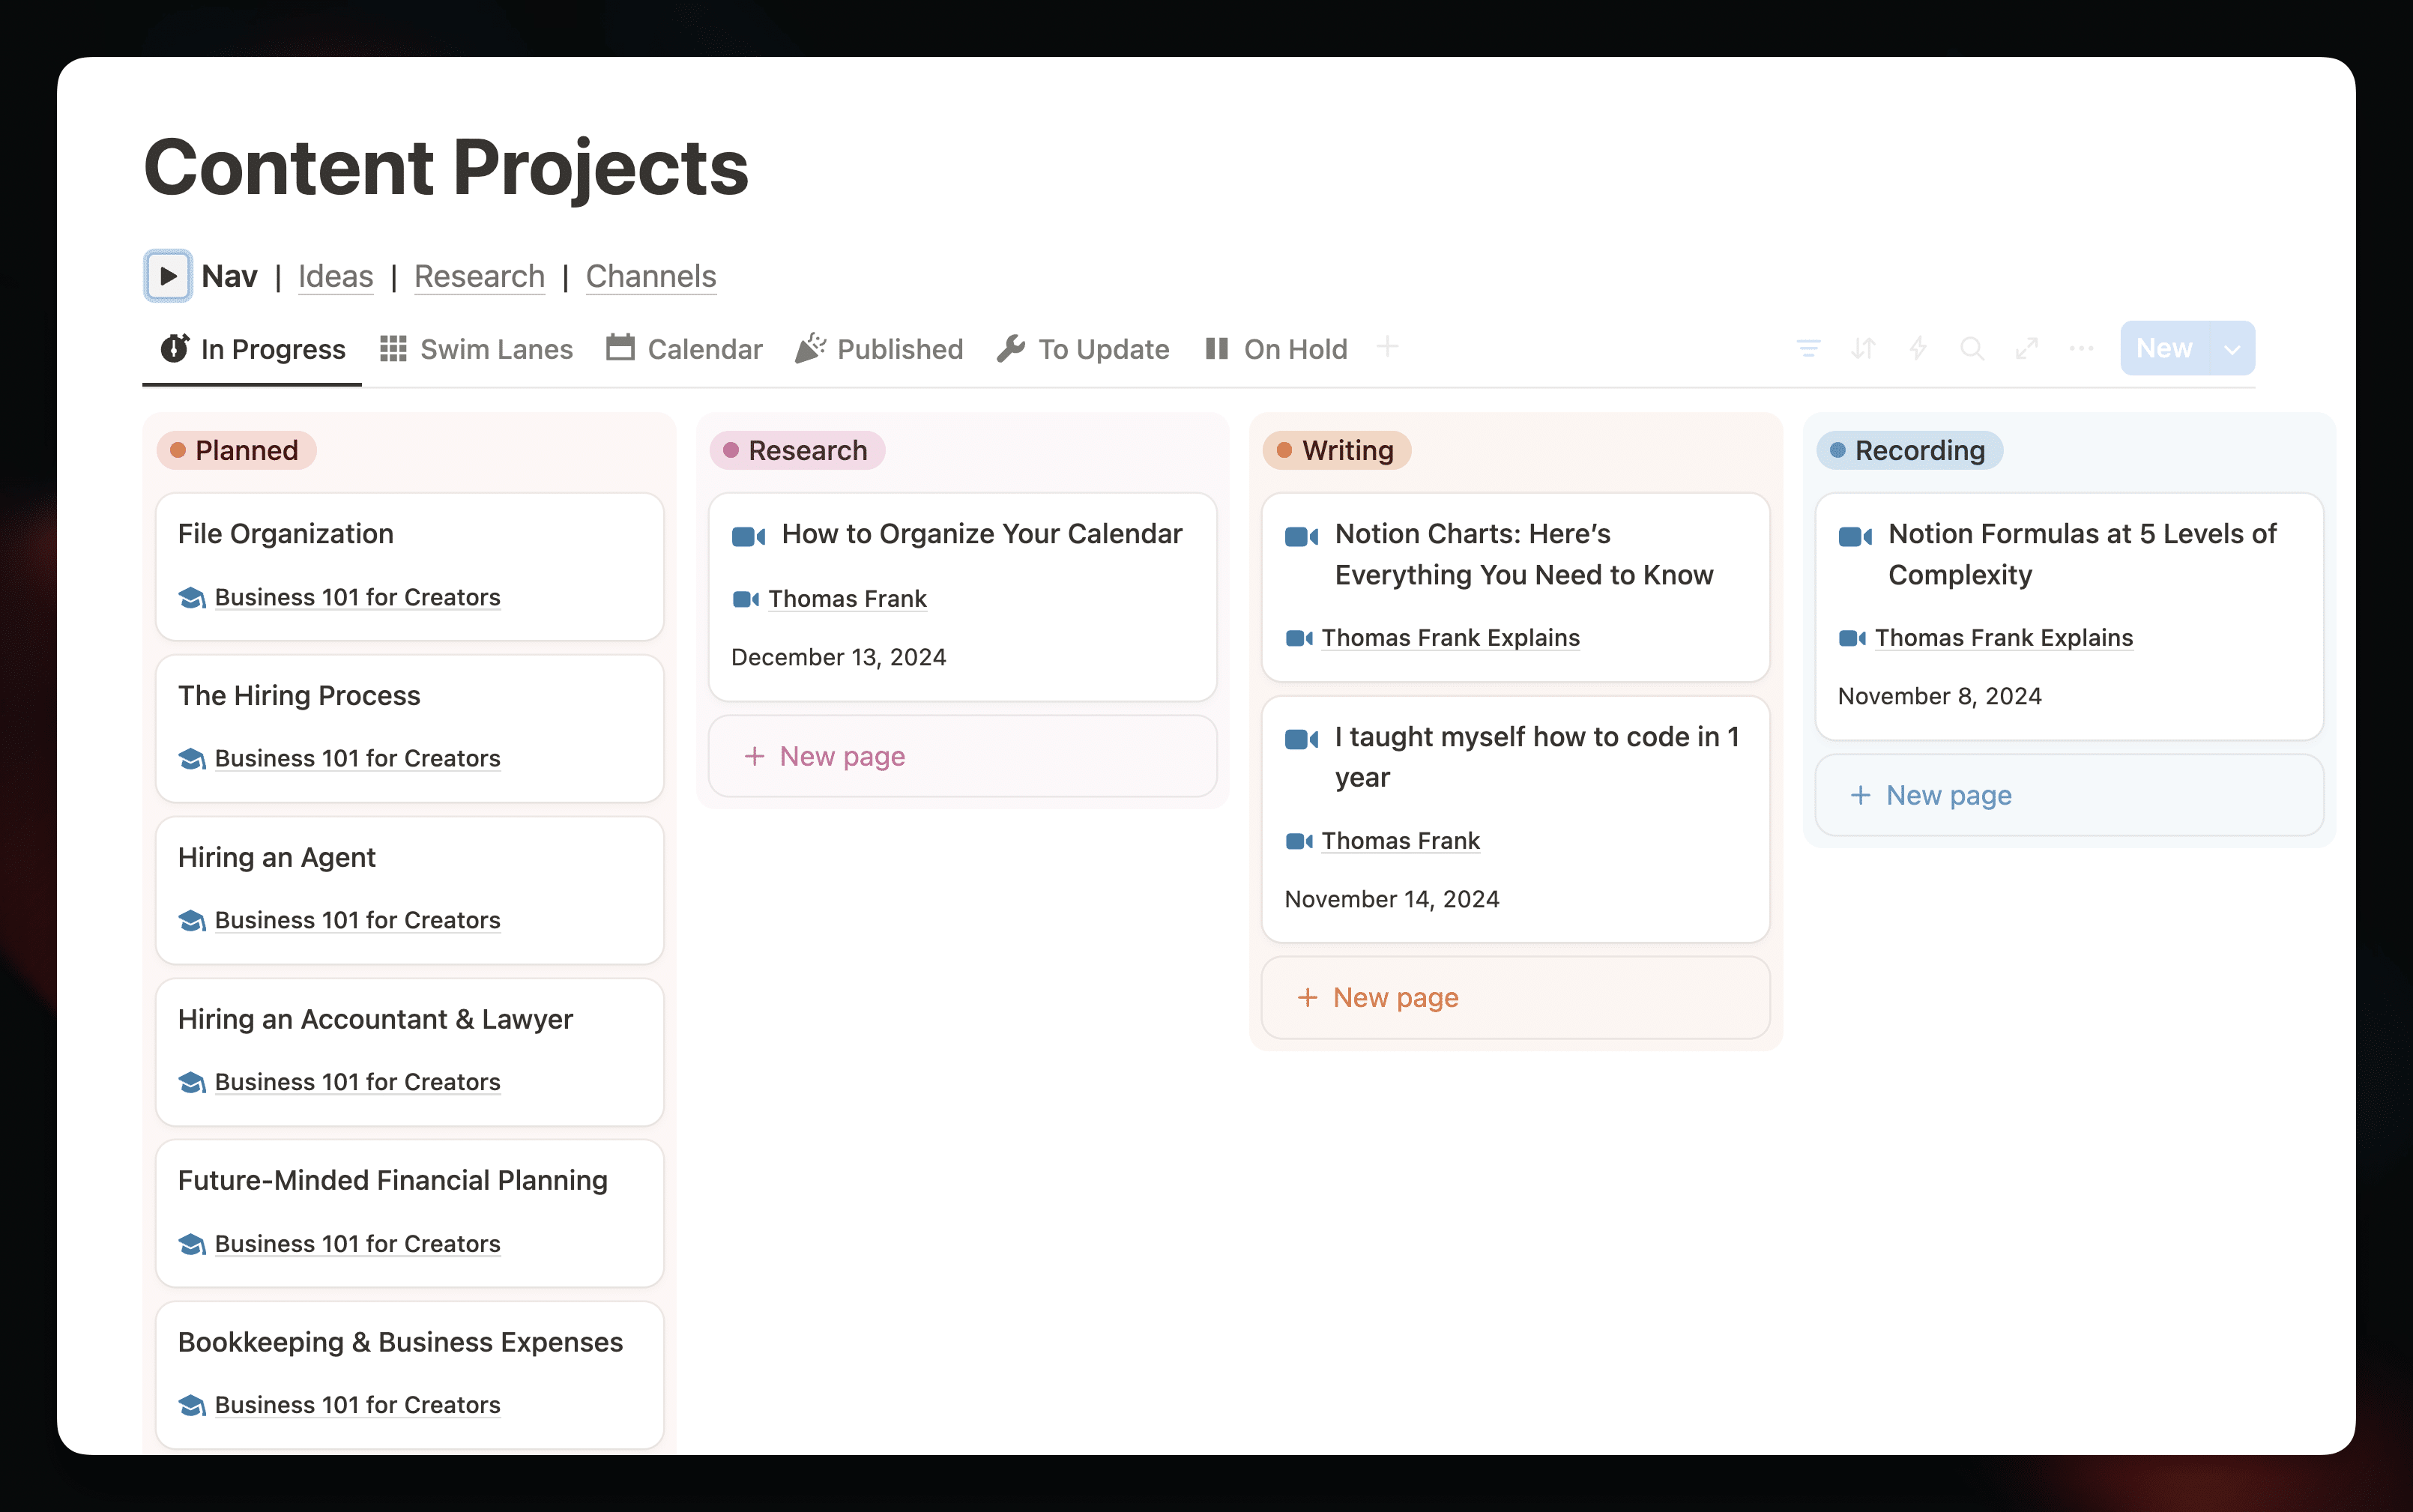Add New page in Research column
Viewport: 2413px width, 1512px height.
click(963, 756)
